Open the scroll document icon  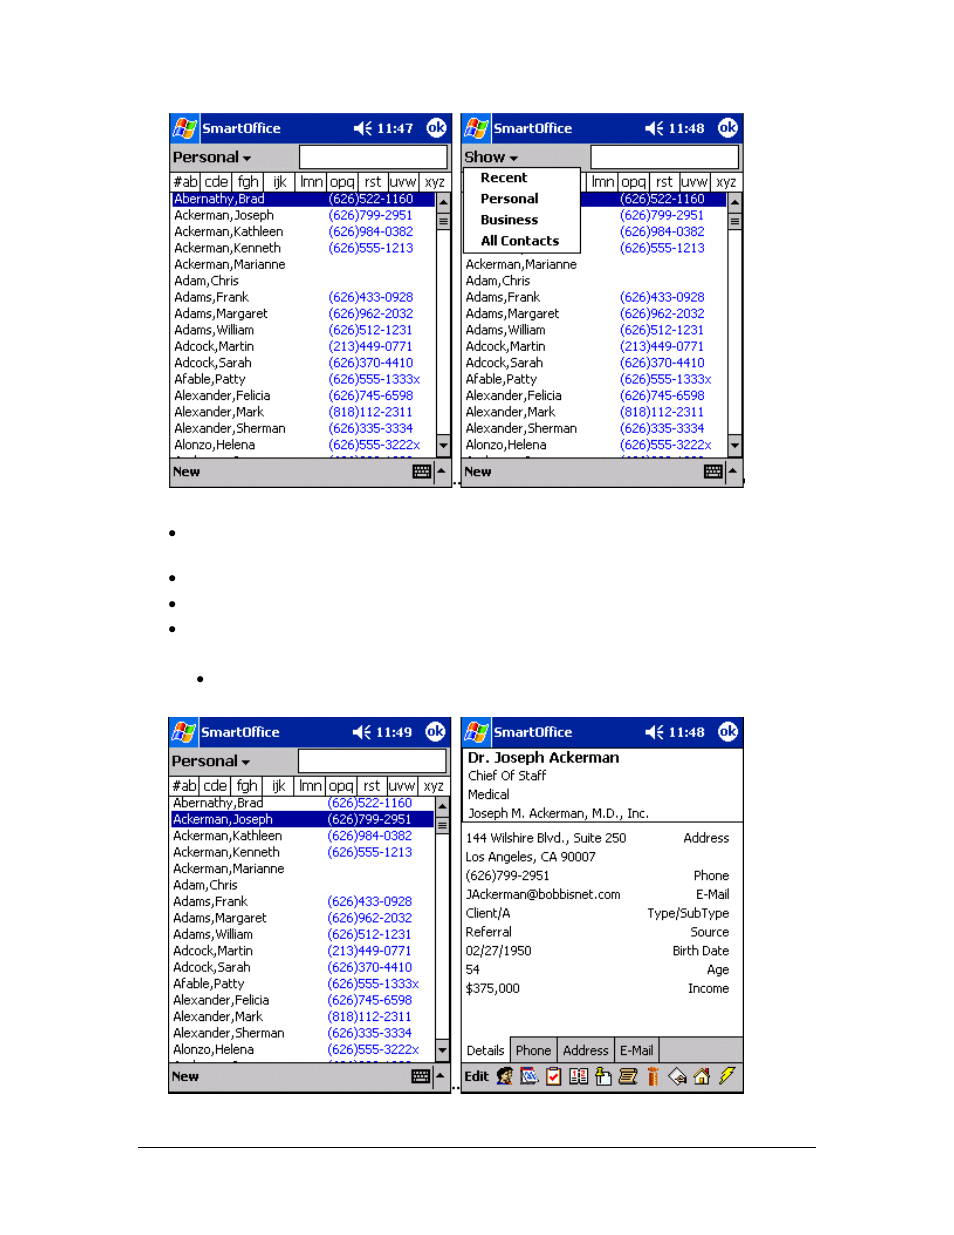tap(628, 1076)
